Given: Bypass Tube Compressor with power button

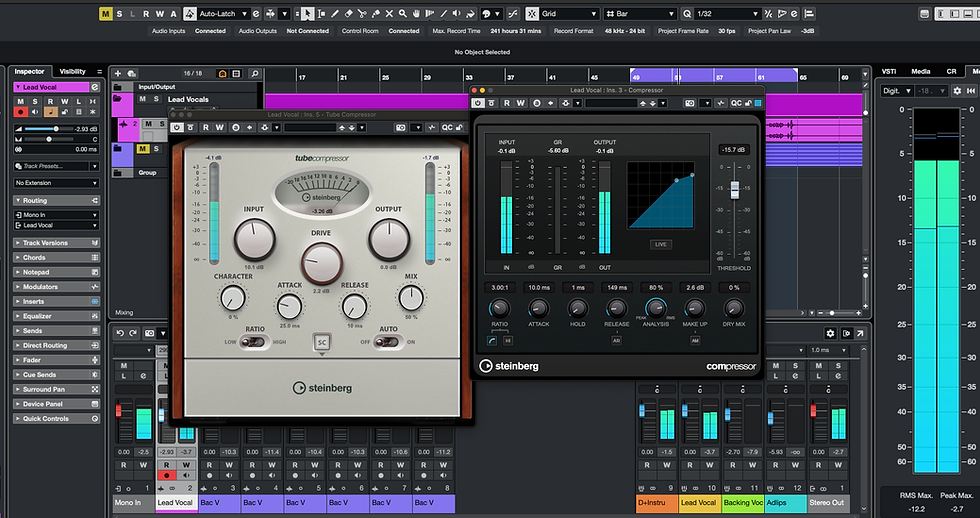Looking at the screenshot, I should 177,127.
